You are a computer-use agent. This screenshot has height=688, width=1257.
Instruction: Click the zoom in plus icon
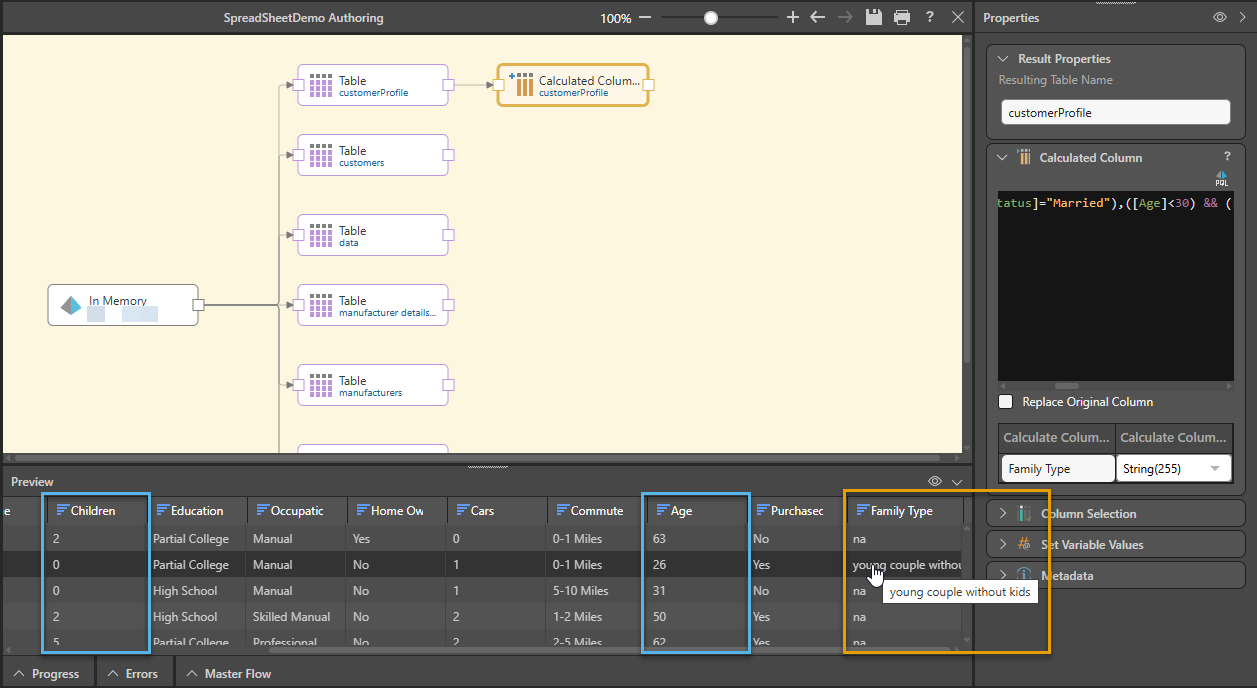(793, 17)
